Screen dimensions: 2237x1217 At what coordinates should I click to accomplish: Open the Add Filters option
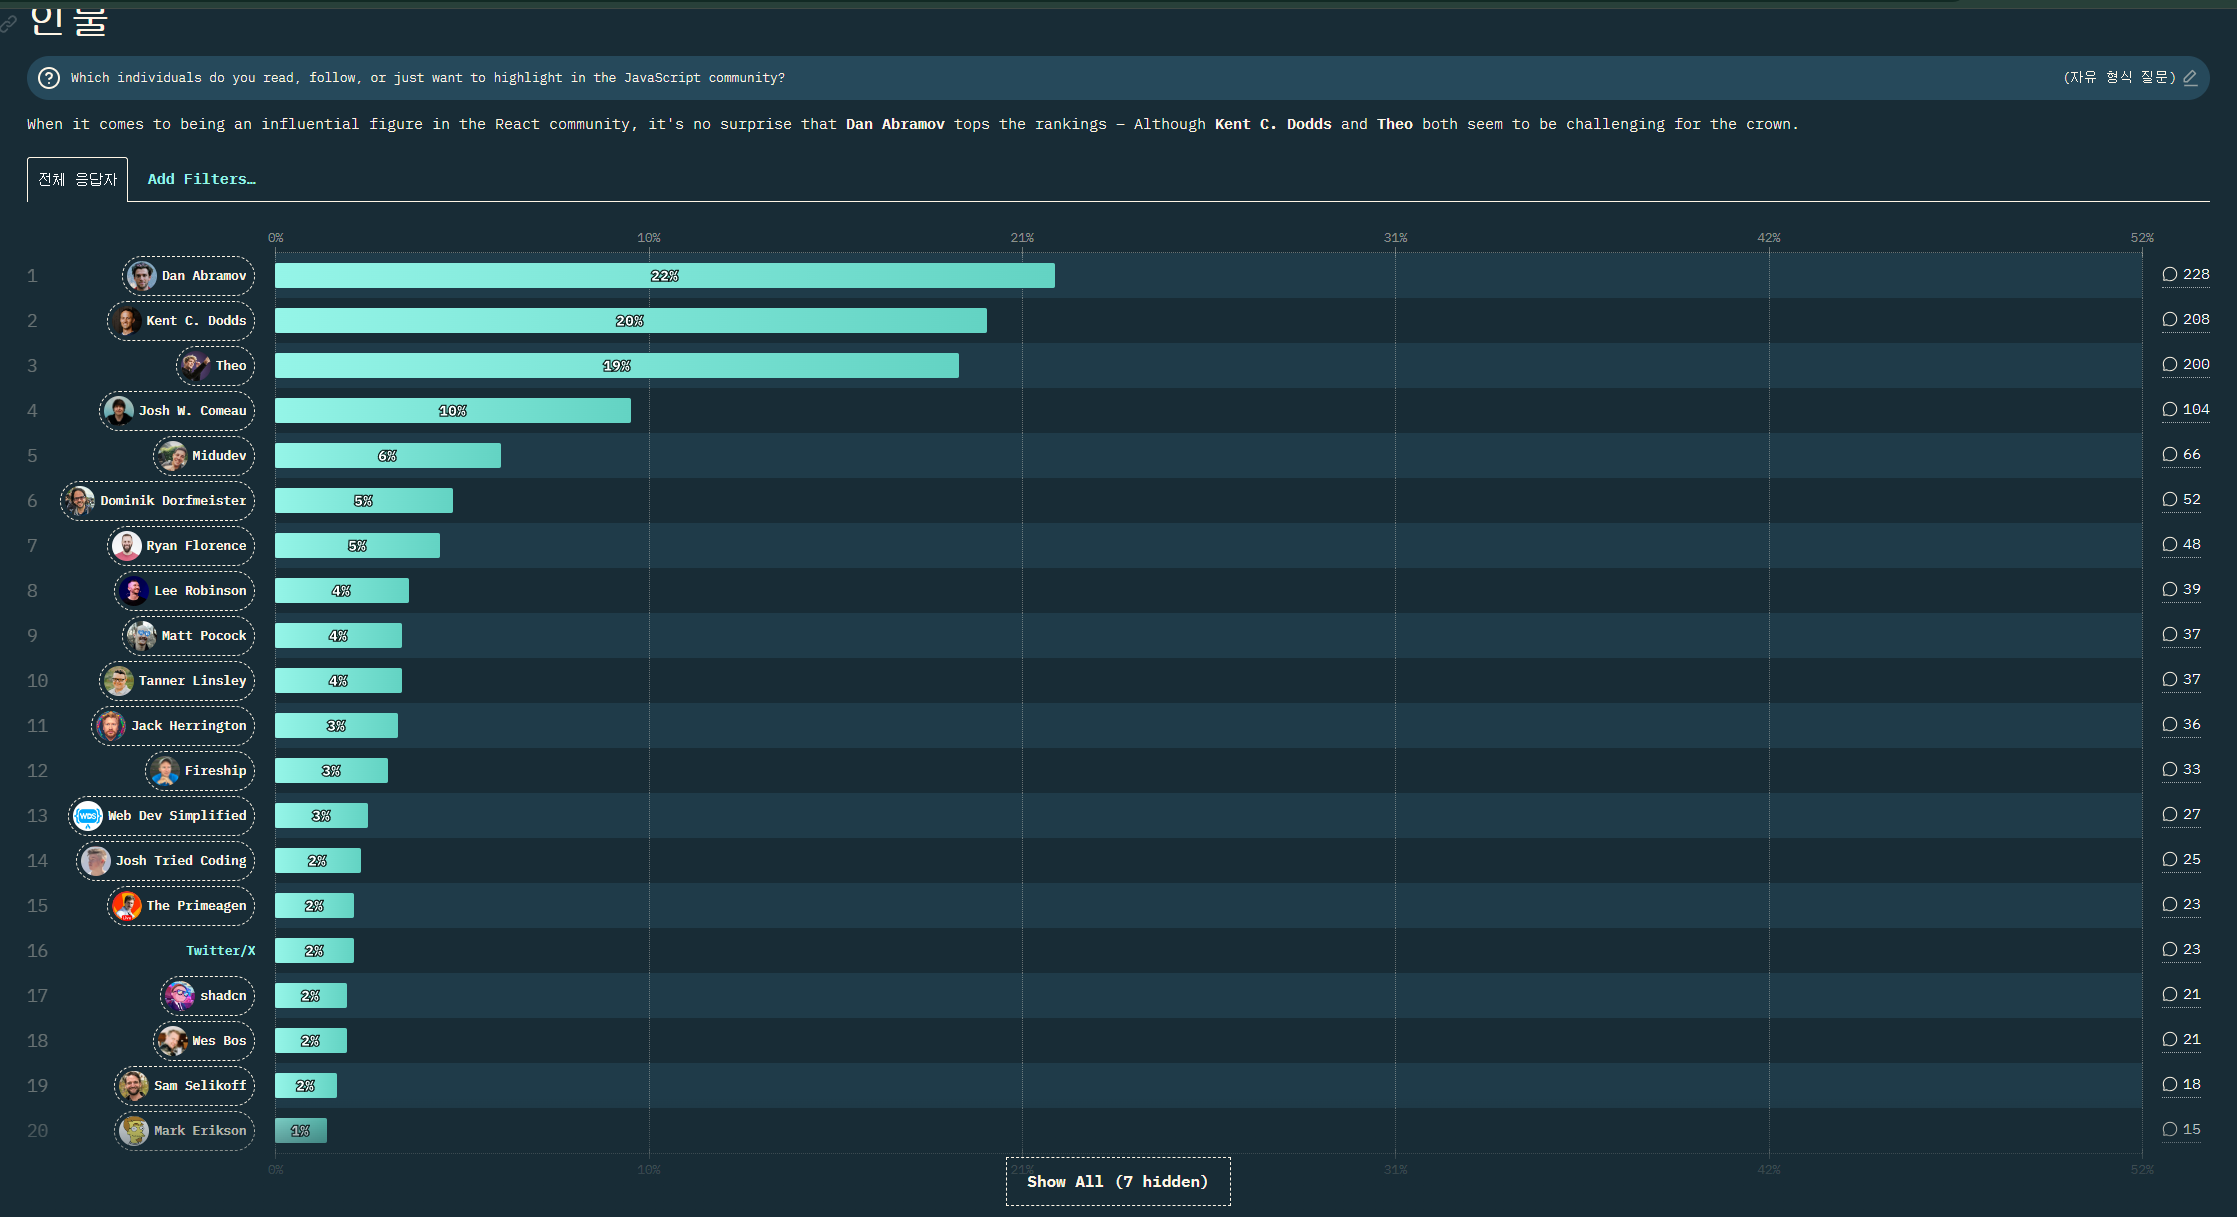coord(201,179)
